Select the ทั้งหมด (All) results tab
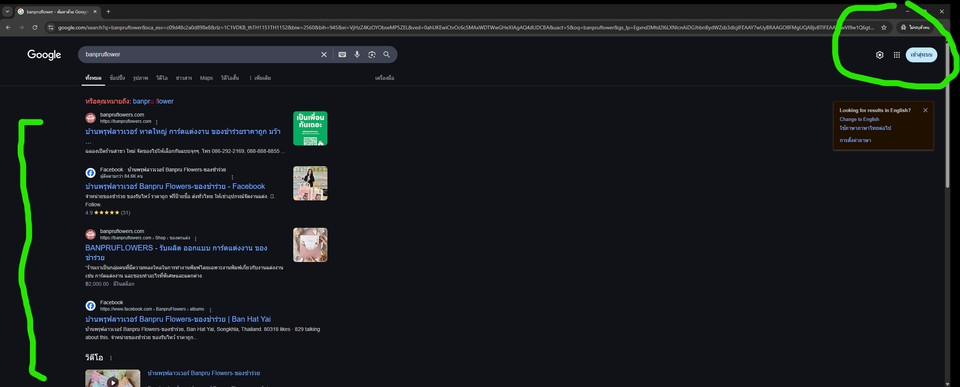This screenshot has width=960, height=387. coord(93,78)
